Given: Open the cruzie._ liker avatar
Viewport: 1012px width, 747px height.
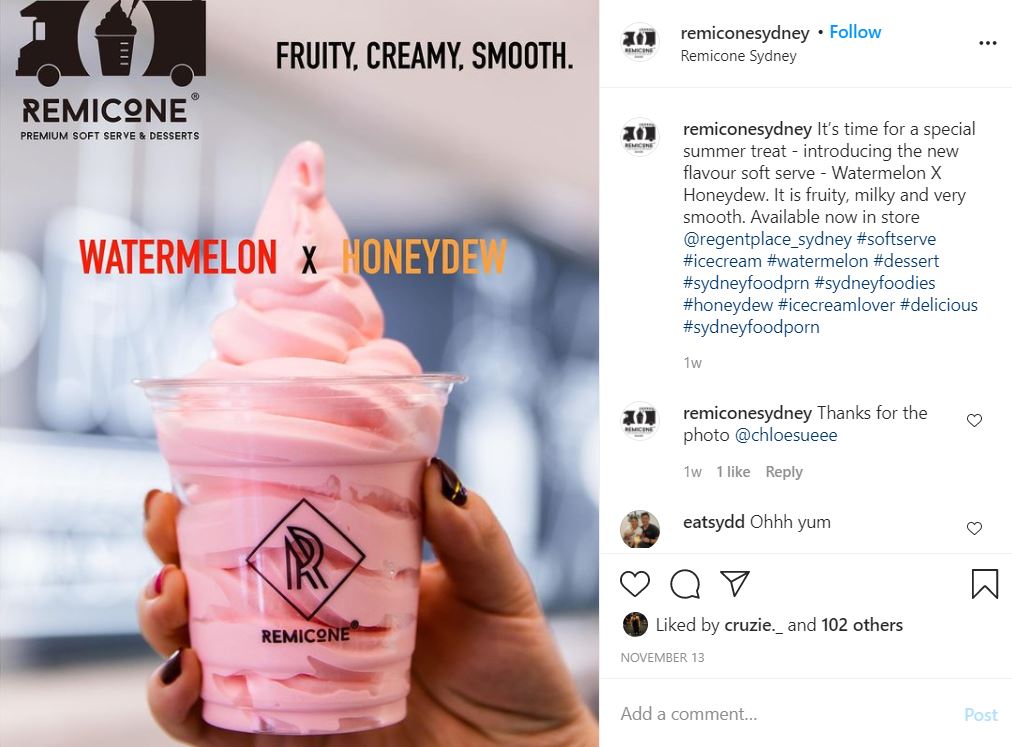Looking at the screenshot, I should tap(634, 624).
